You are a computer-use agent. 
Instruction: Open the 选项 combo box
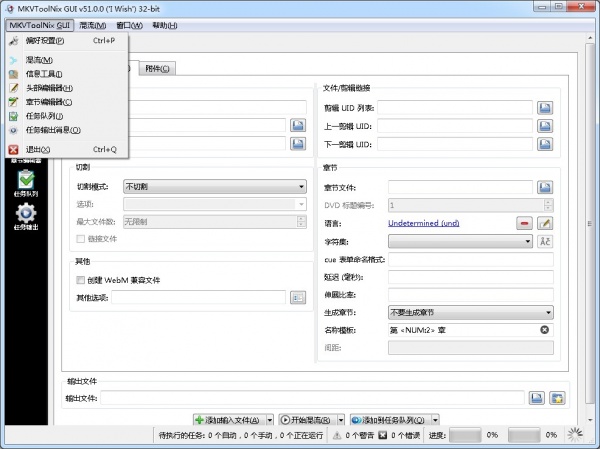click(215, 204)
